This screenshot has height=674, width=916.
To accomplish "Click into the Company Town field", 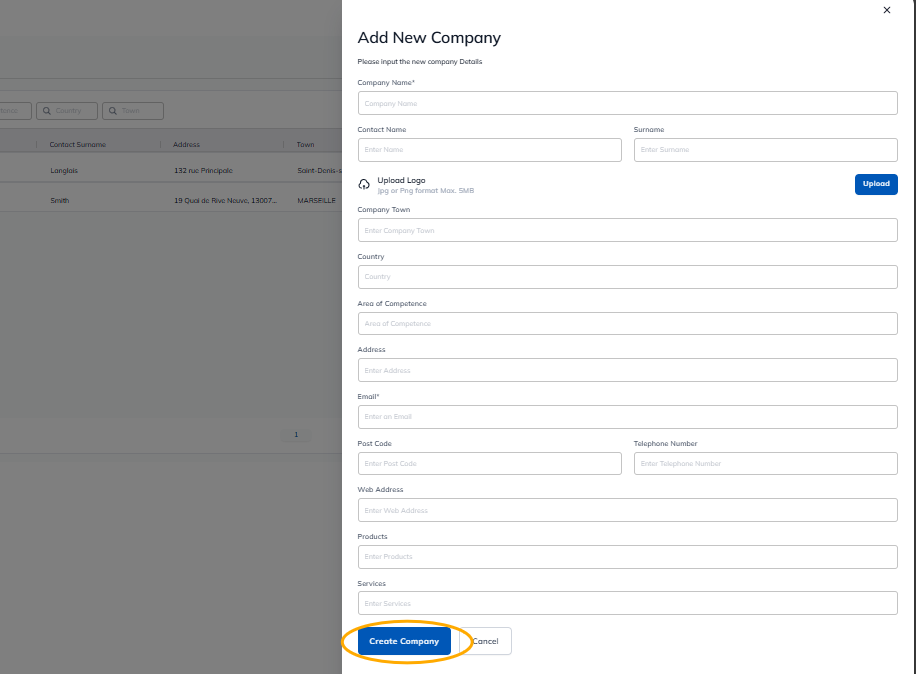I will click(x=627, y=230).
